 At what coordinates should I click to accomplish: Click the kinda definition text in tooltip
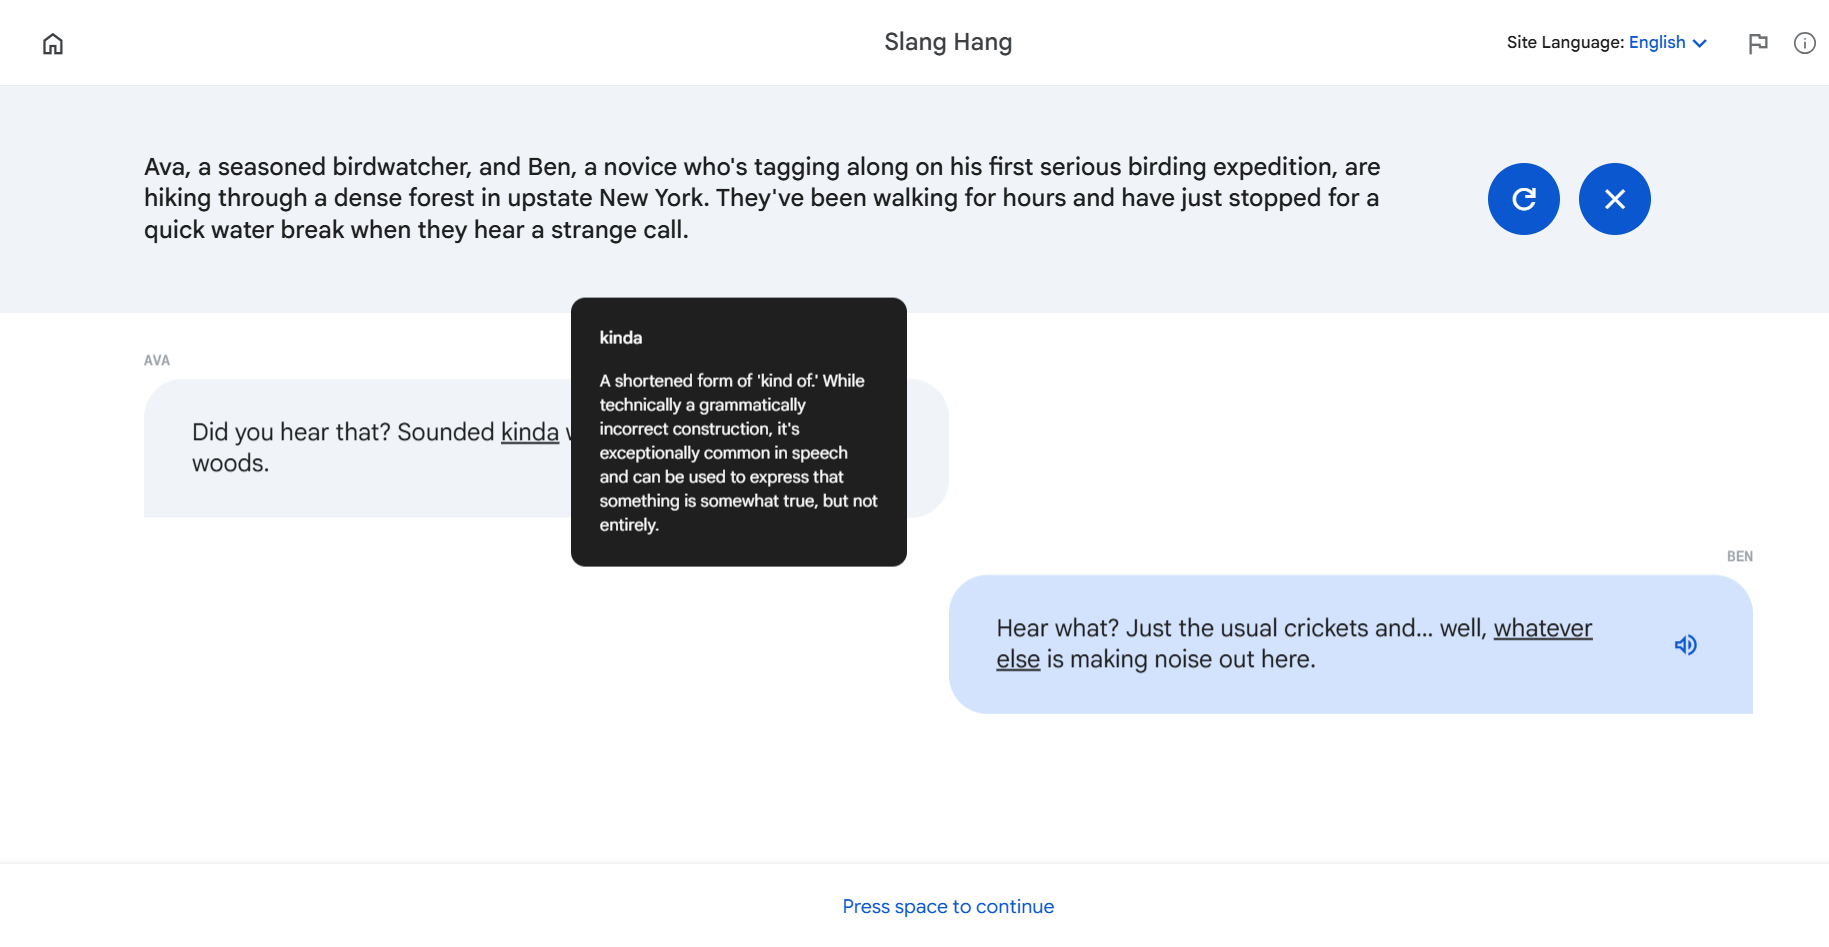[738, 453]
